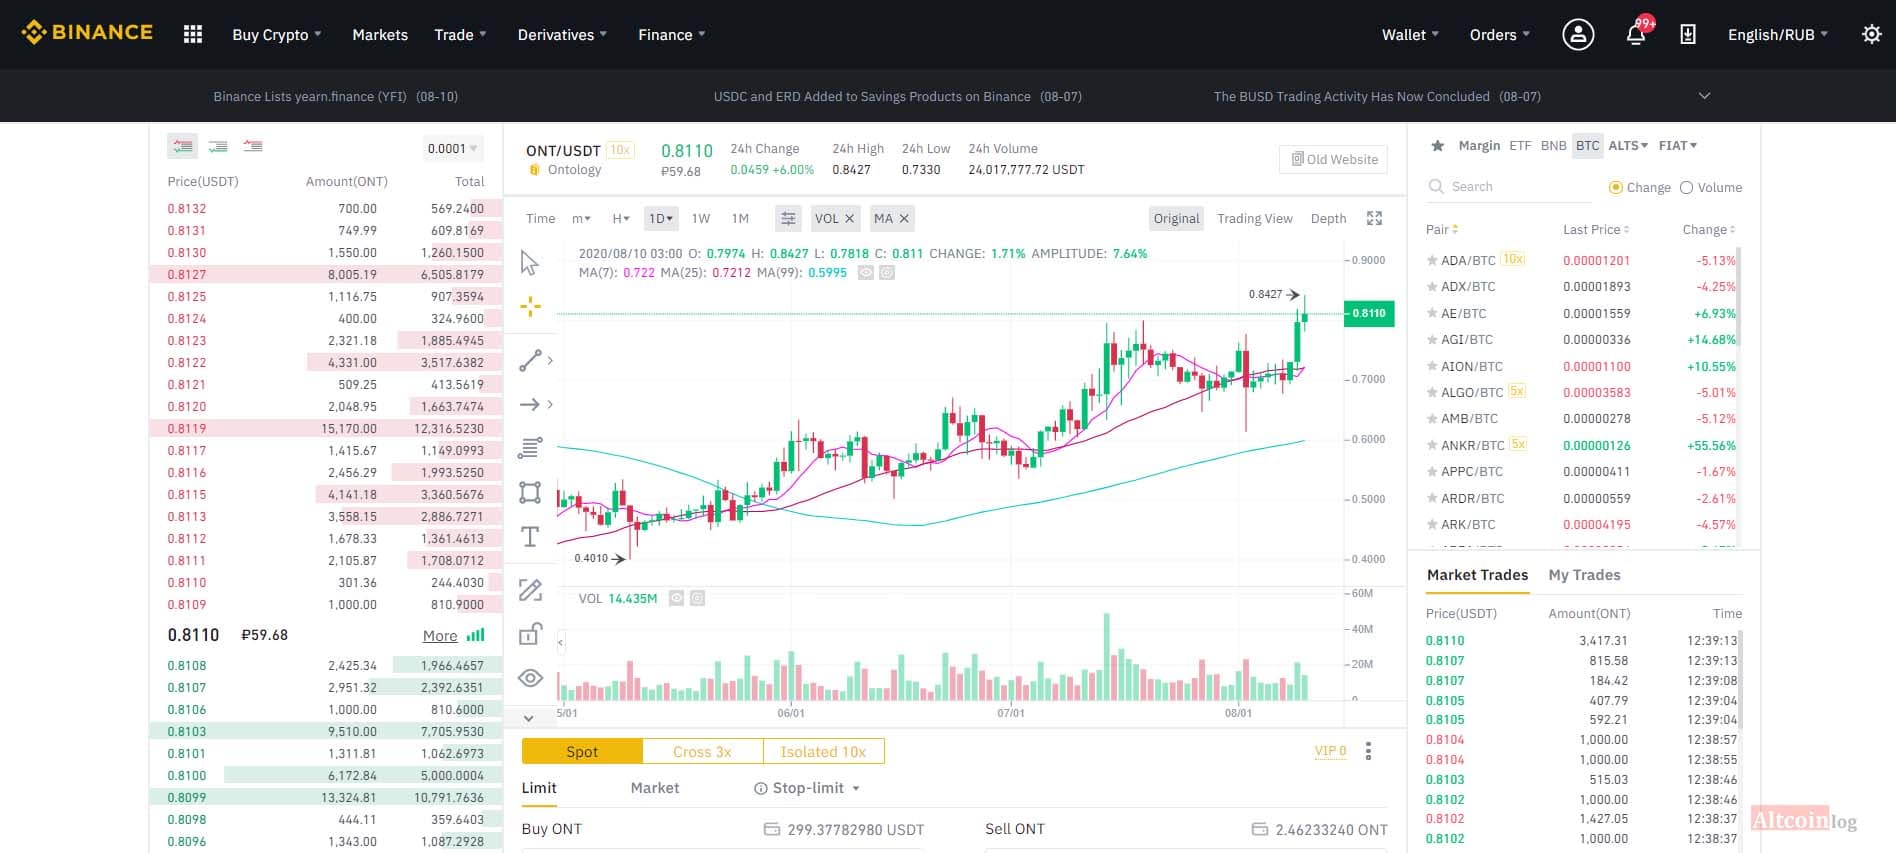Open the order book 0.0001 precision dropdown
The image size is (1896, 853).
pos(452,148)
